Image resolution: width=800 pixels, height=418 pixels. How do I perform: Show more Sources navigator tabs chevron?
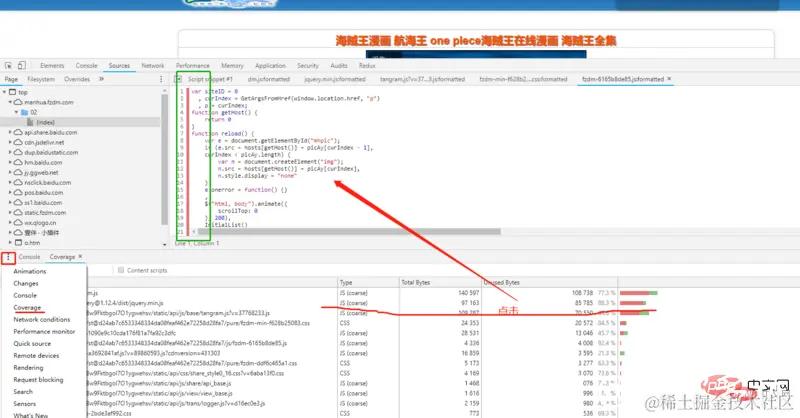pos(101,79)
